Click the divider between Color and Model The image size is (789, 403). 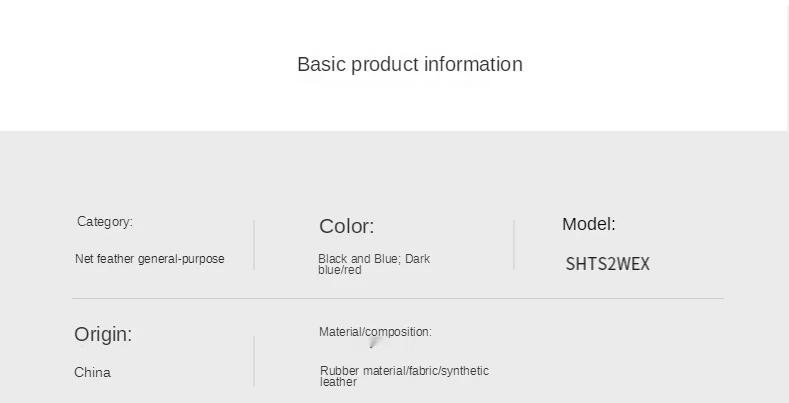(514, 245)
